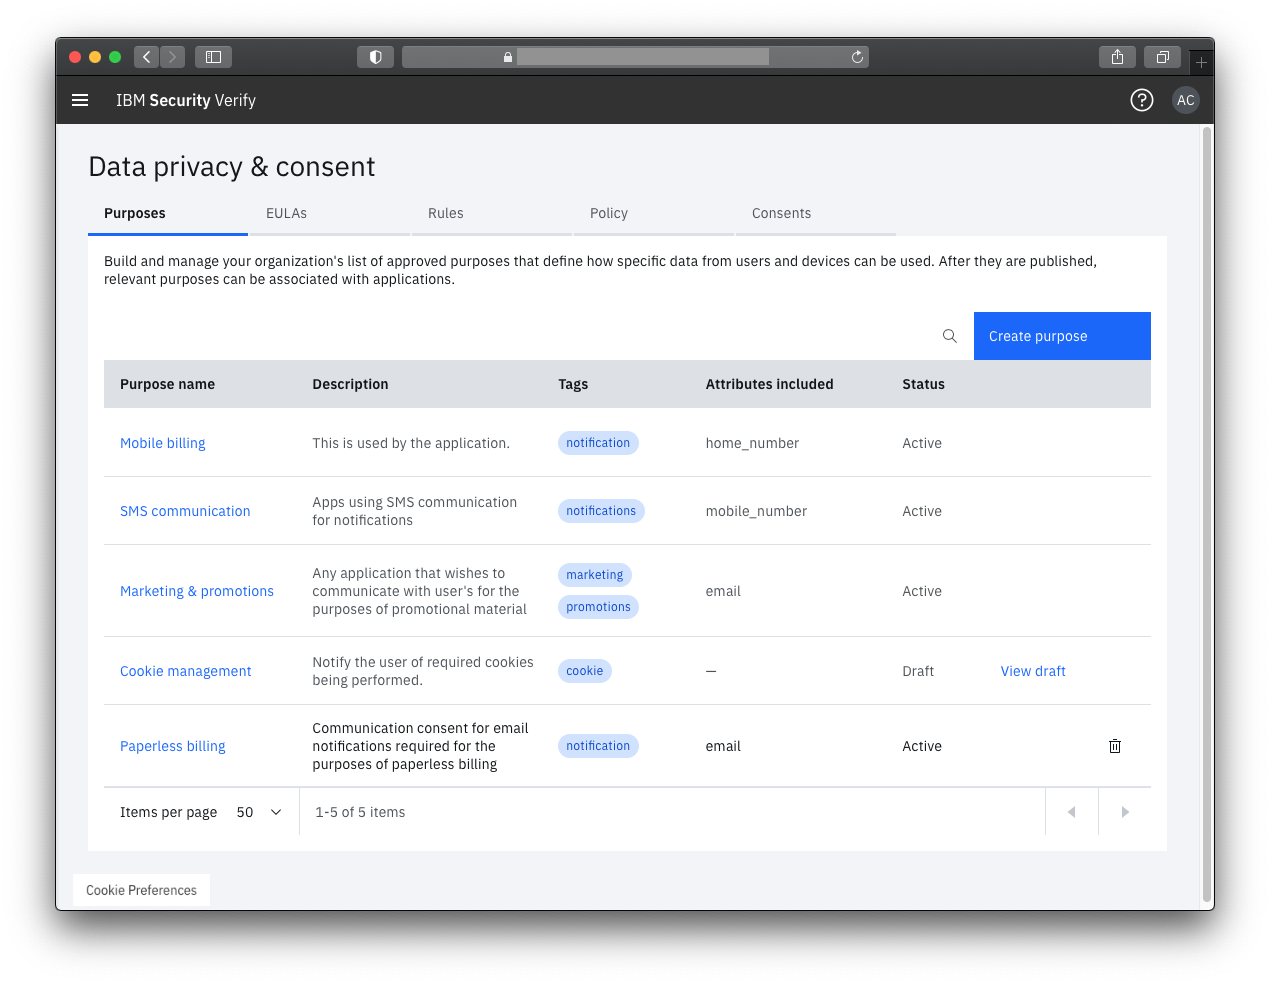The height and width of the screenshot is (984, 1270).
Task: Open the AC user avatar menu
Action: pos(1185,100)
